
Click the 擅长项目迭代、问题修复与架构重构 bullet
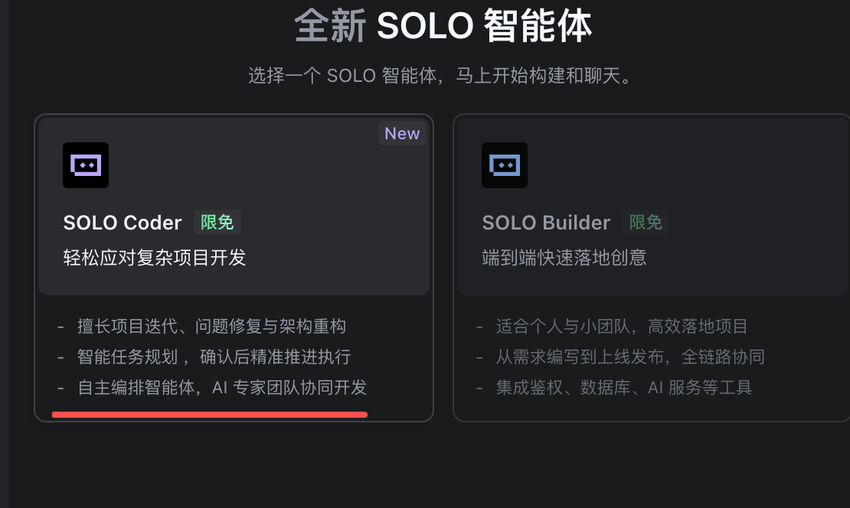(x=212, y=326)
